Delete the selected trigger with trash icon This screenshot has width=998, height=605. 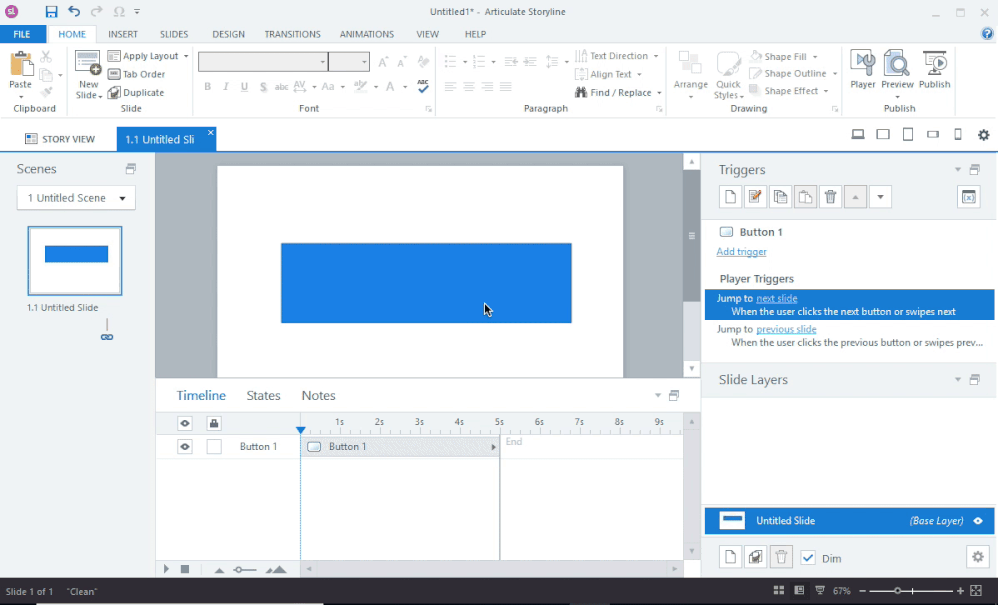pyautogui.click(x=830, y=197)
